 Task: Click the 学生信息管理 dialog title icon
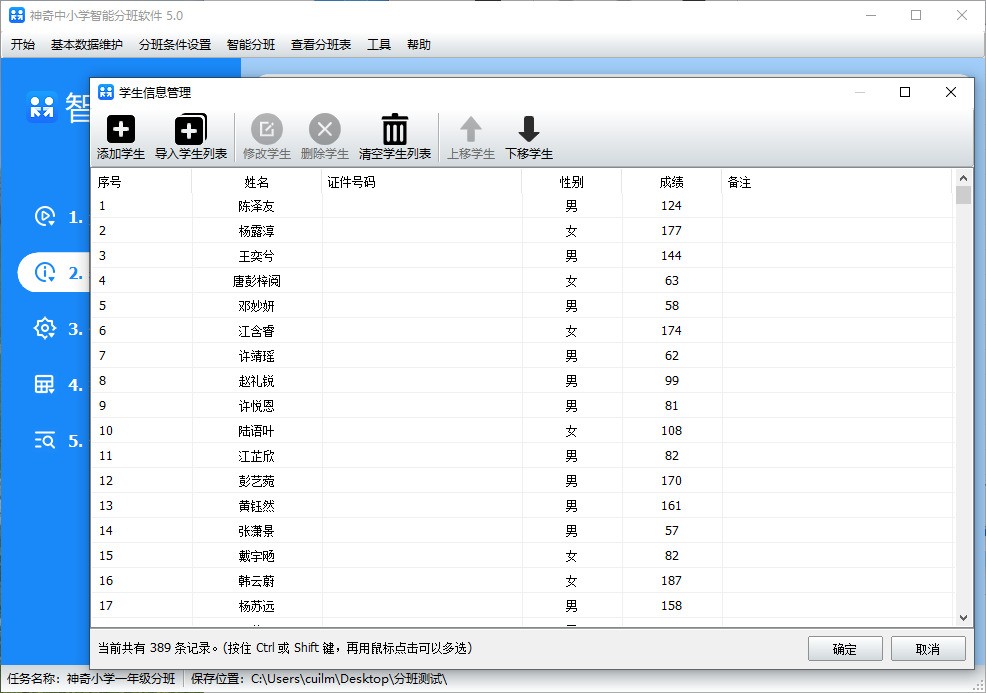(x=106, y=92)
